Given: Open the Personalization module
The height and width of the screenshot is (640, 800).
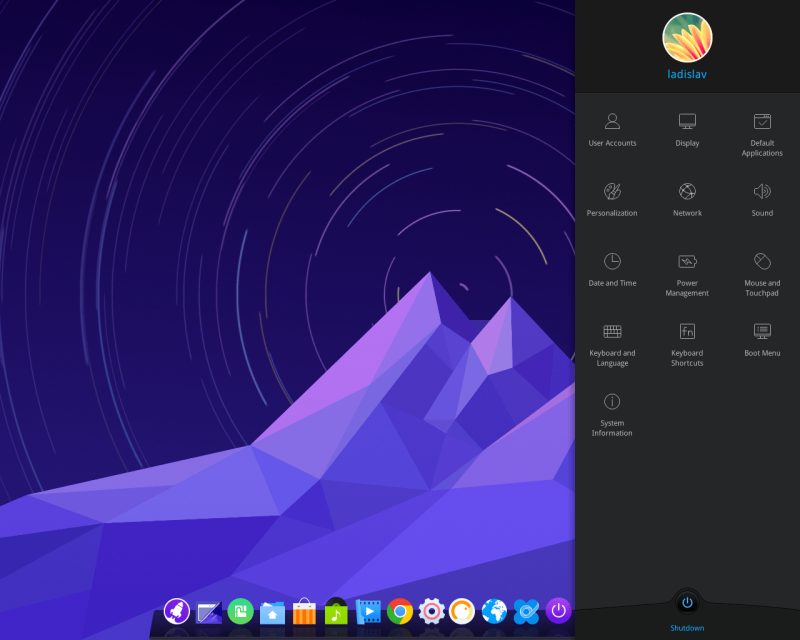Looking at the screenshot, I should coord(612,200).
